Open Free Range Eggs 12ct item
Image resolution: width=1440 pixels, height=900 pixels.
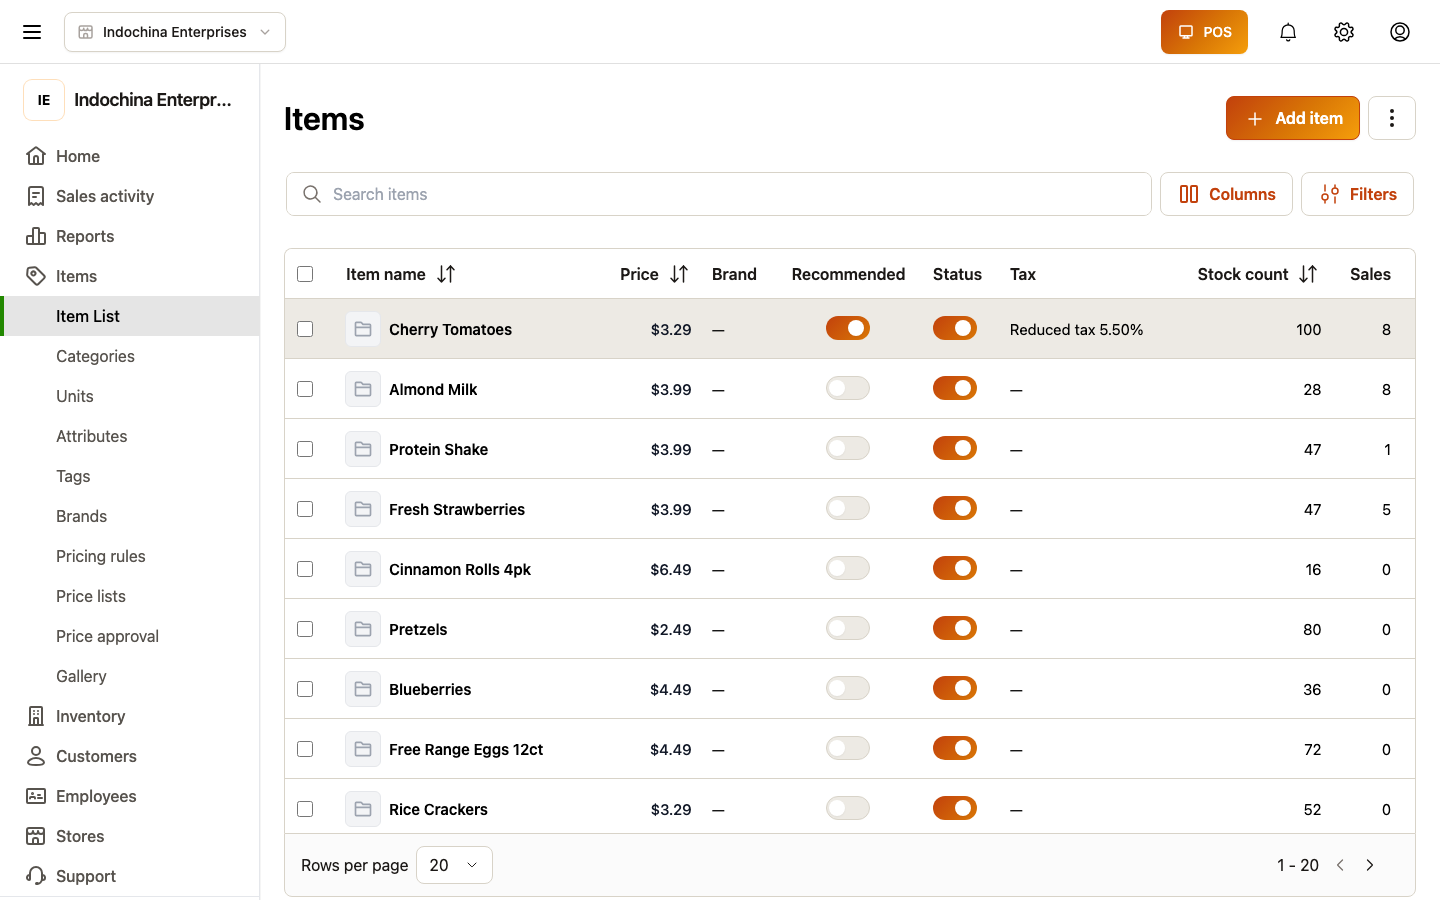point(466,749)
